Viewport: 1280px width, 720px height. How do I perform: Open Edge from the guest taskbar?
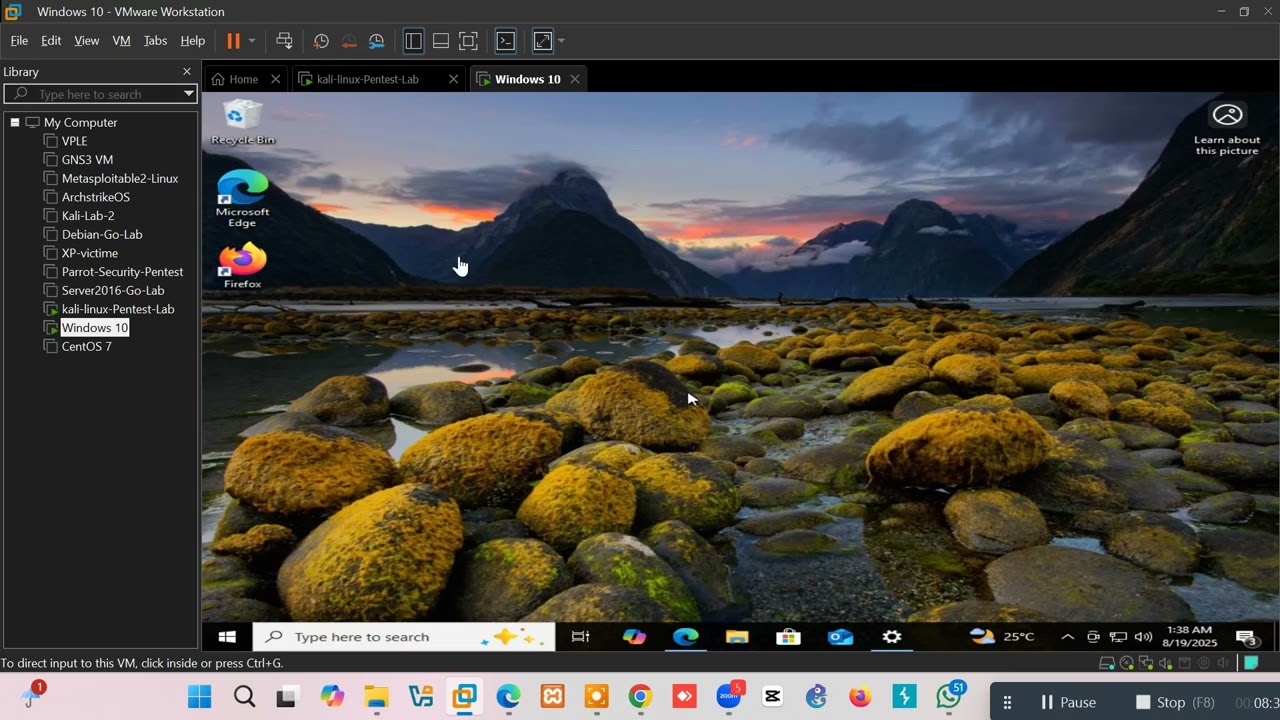tap(685, 637)
